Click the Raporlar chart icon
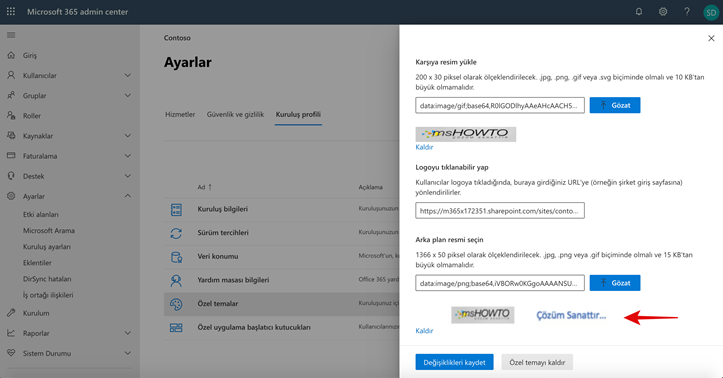This screenshot has height=378, width=723. [x=11, y=333]
